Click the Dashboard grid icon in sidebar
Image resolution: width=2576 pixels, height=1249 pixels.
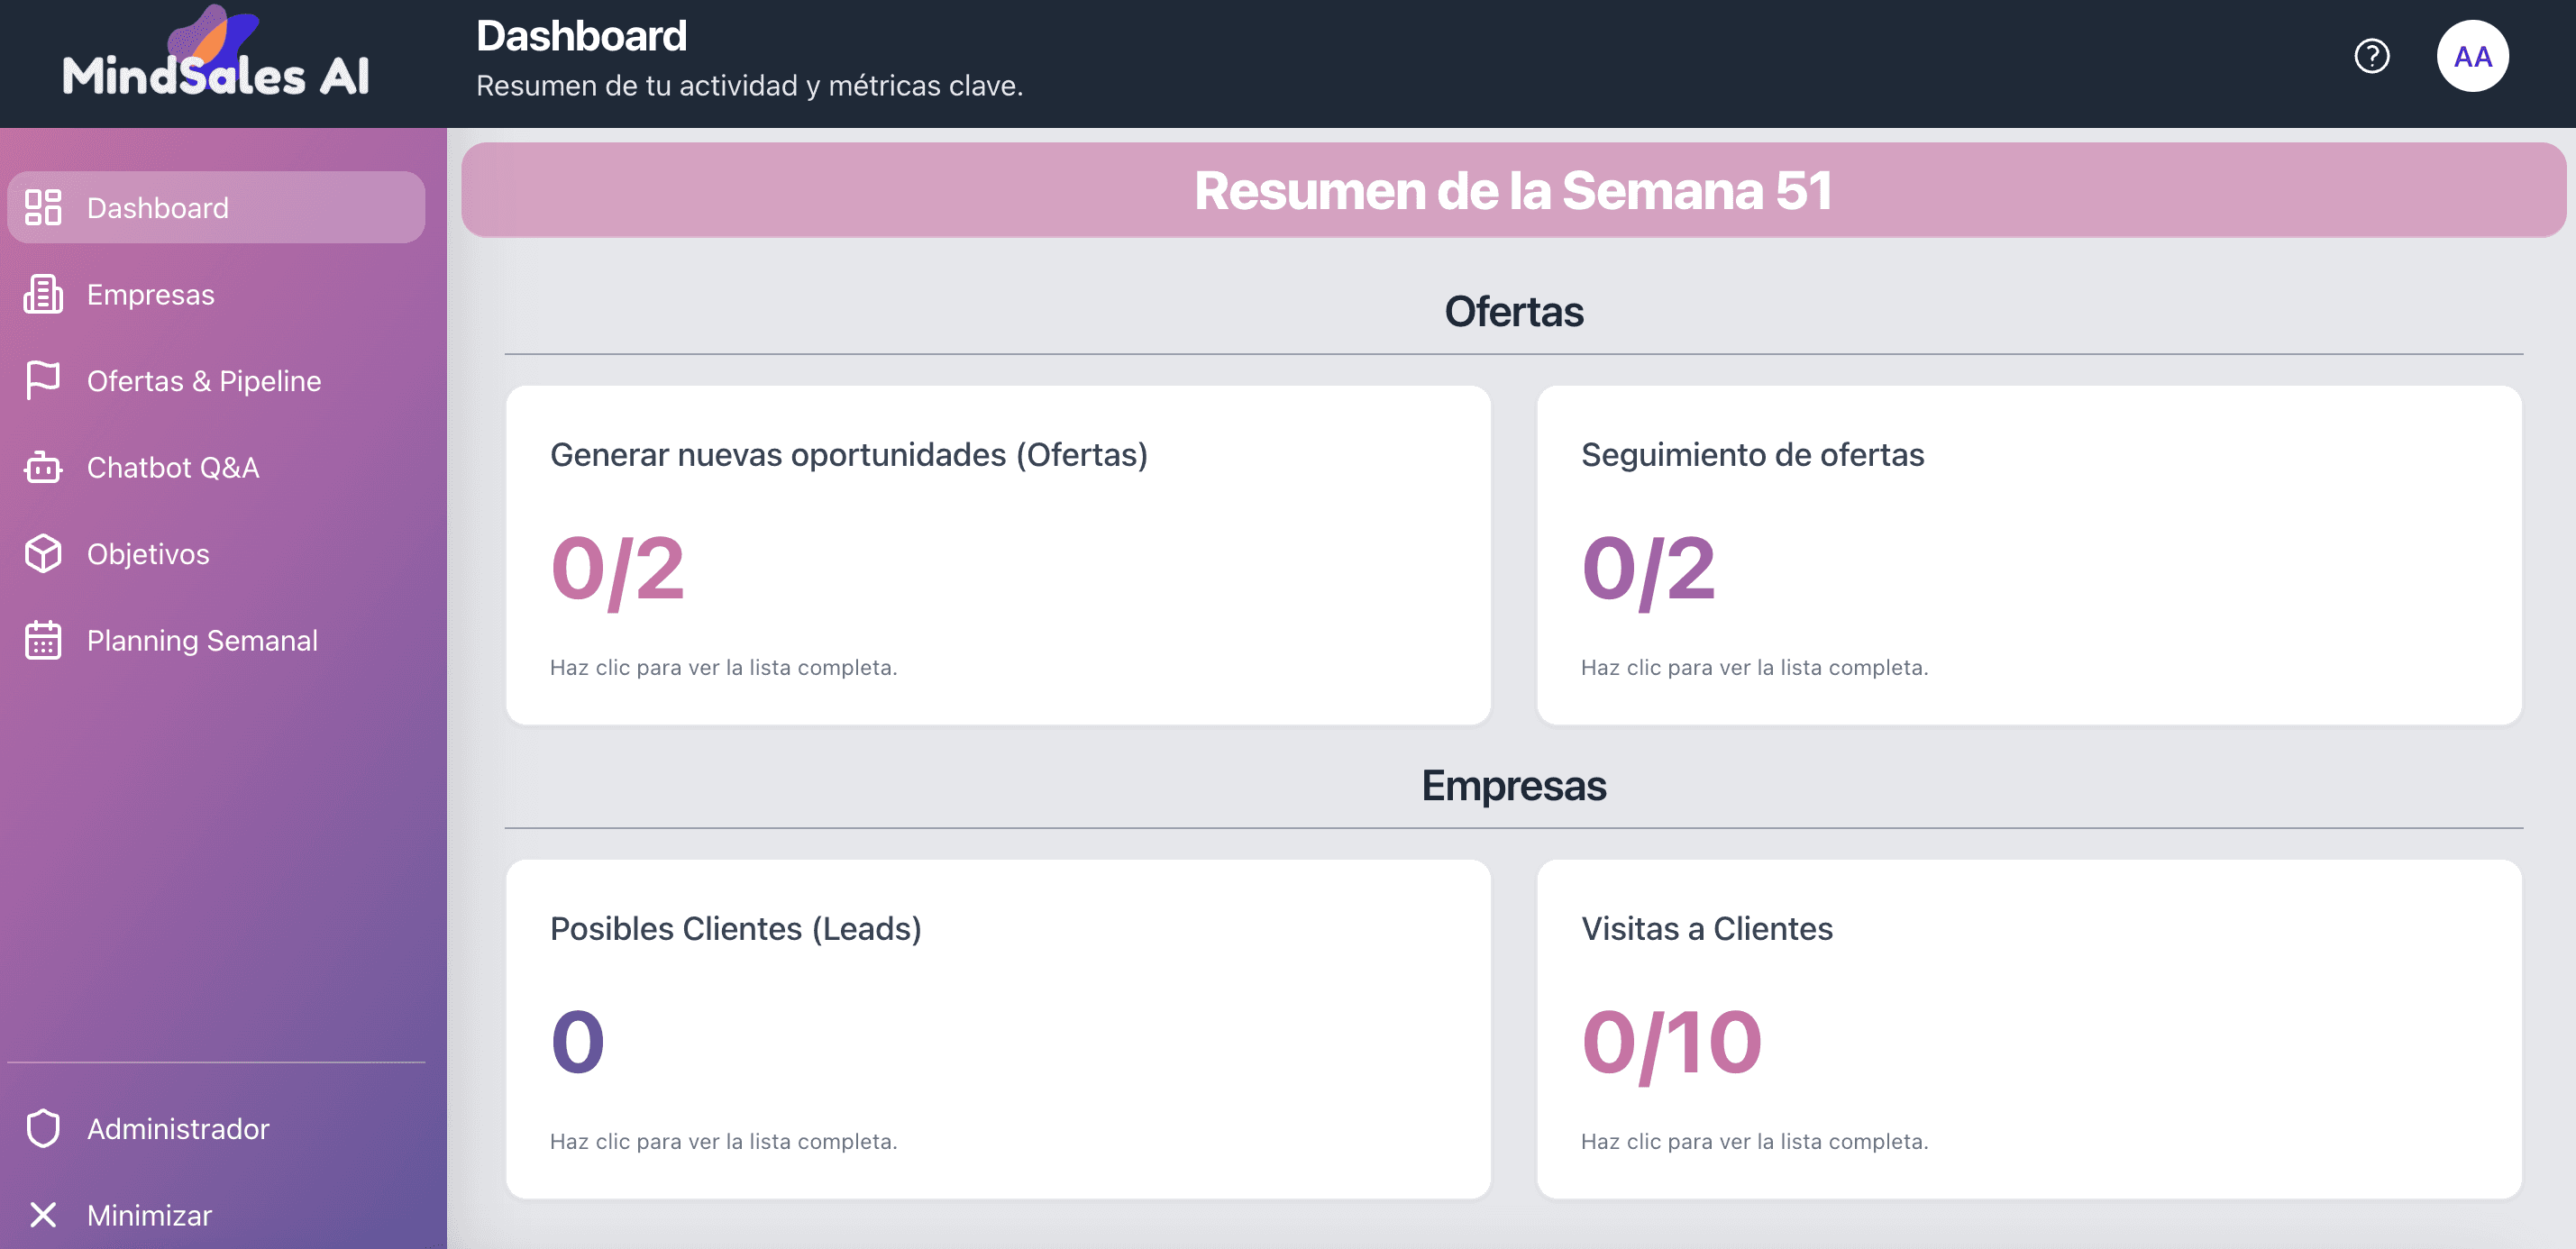(x=43, y=207)
